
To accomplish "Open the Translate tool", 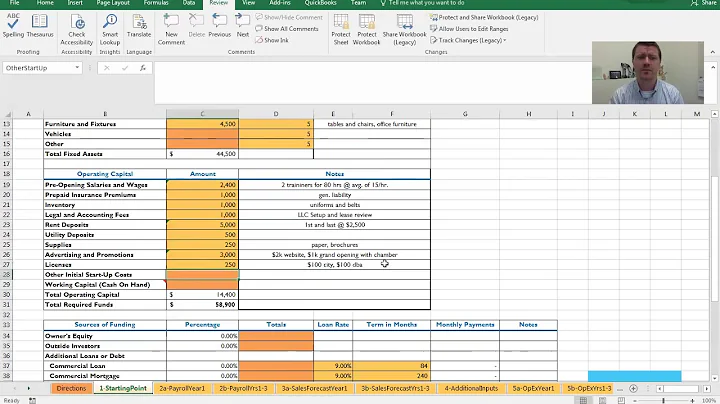I will click(x=139, y=26).
